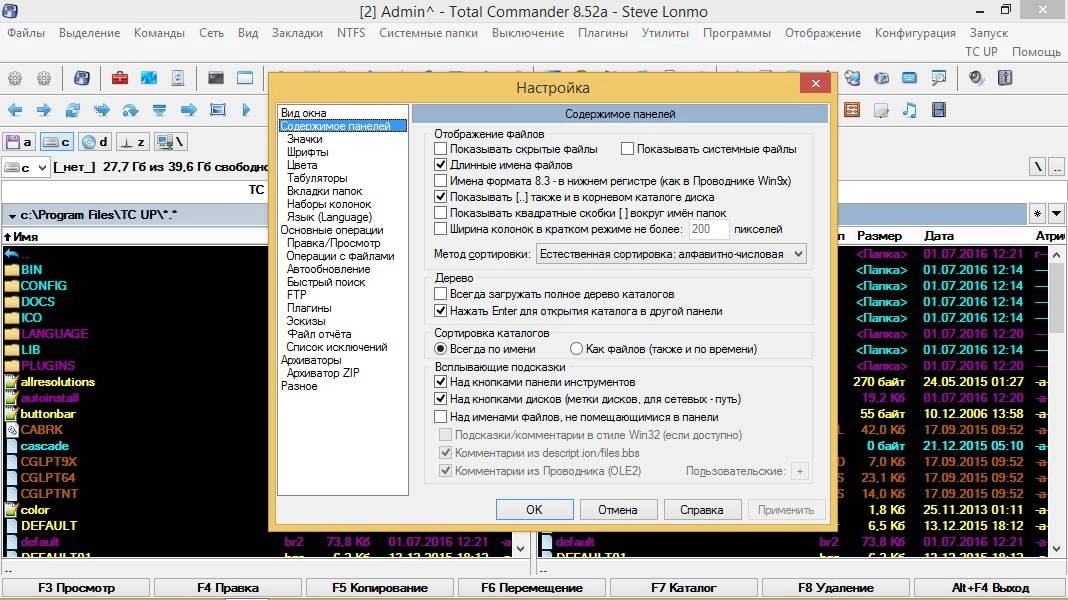Image resolution: width=1068 pixels, height=600 pixels.
Task: Click the music notes toolbar icon
Action: click(x=910, y=110)
